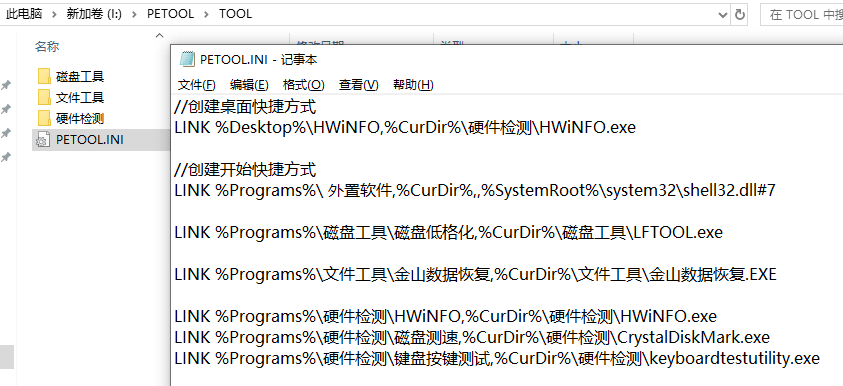Open the 帮助(H) menu in Notepad
The image size is (843, 386).
(413, 84)
